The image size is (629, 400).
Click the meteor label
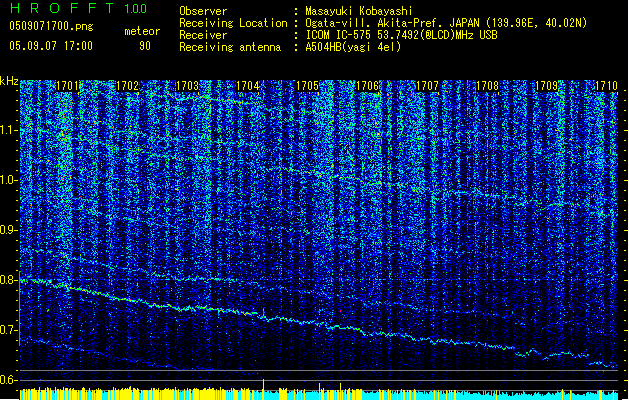[142, 32]
